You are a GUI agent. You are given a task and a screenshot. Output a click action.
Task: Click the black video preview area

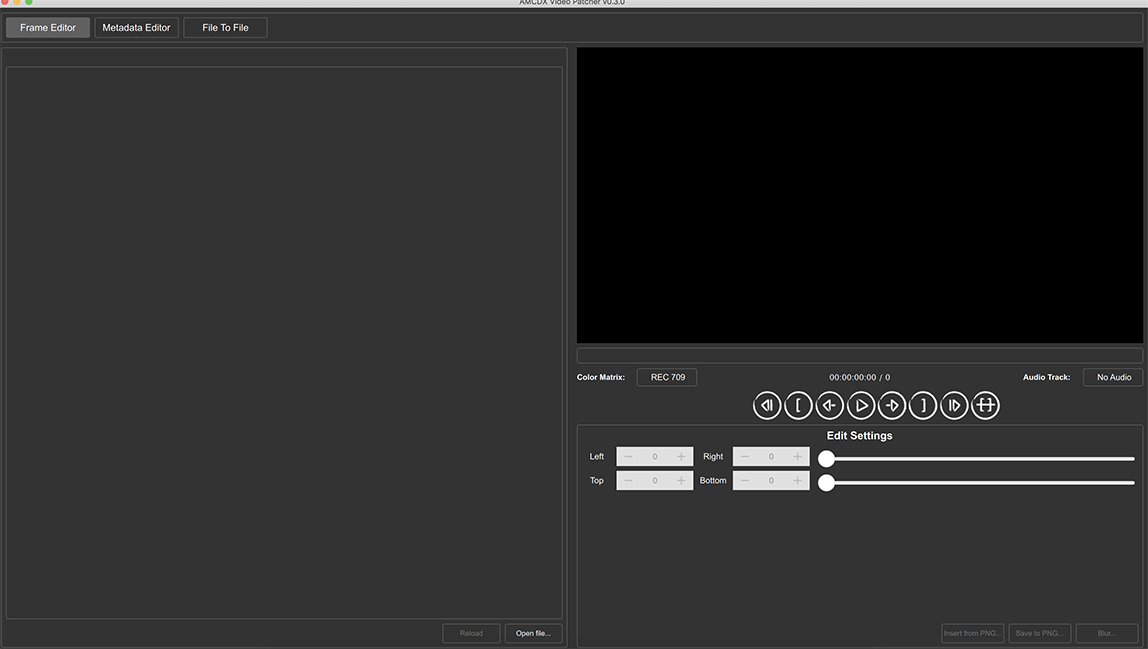(860, 196)
